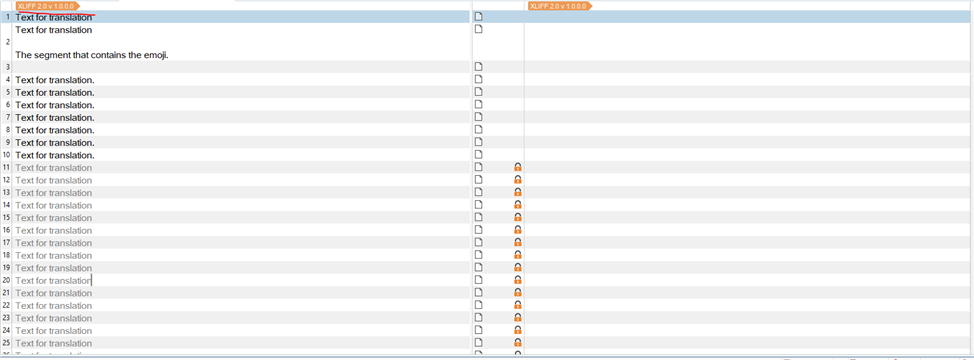
Task: Click the orange lock icon on segment 20
Action: (518, 280)
